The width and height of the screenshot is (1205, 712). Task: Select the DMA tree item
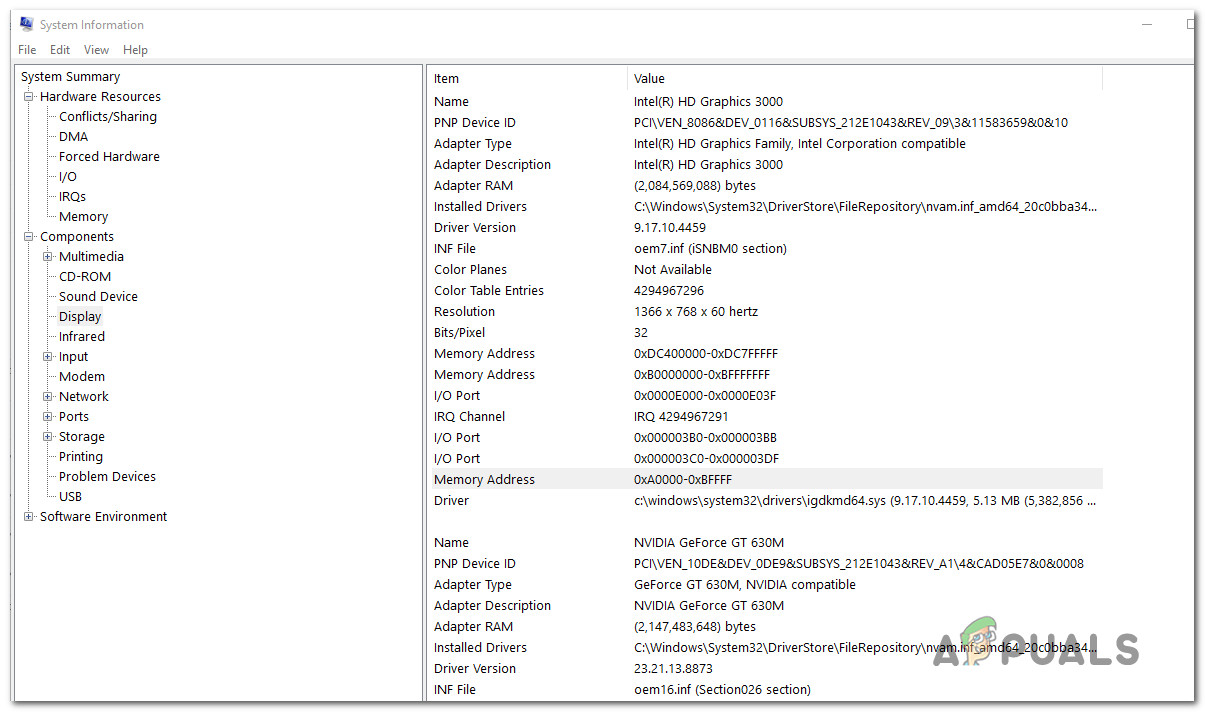click(73, 137)
